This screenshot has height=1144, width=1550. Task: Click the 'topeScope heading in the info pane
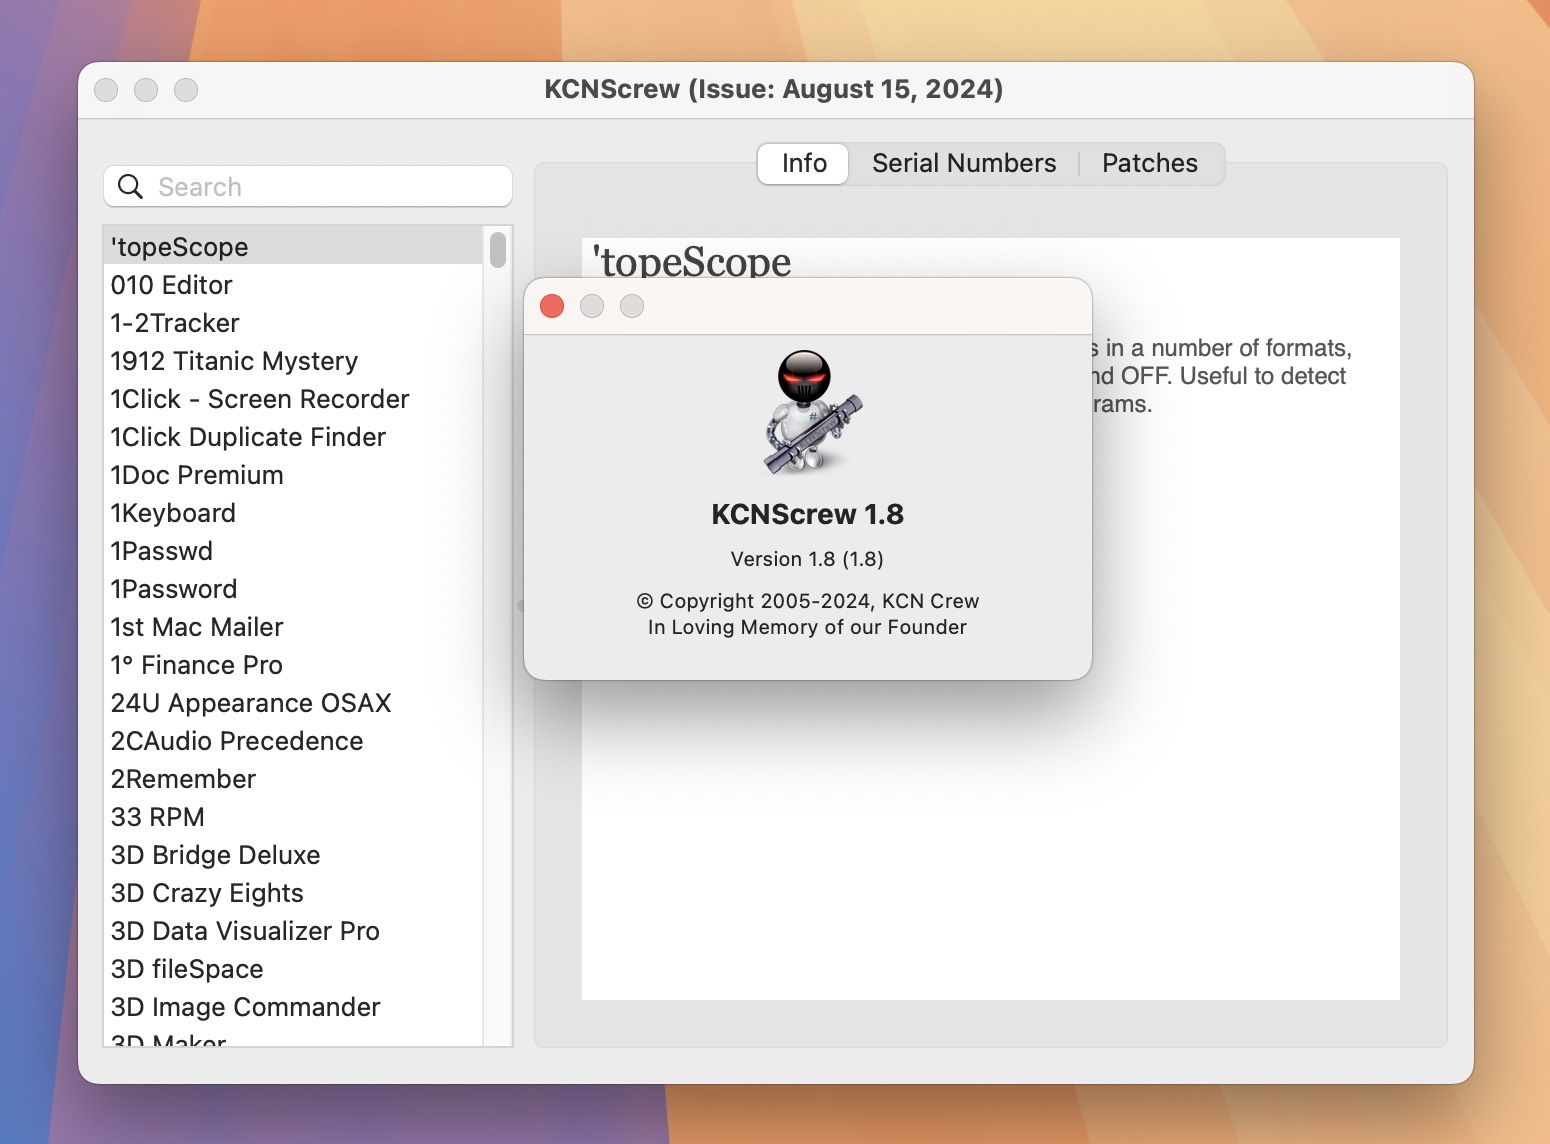(691, 260)
